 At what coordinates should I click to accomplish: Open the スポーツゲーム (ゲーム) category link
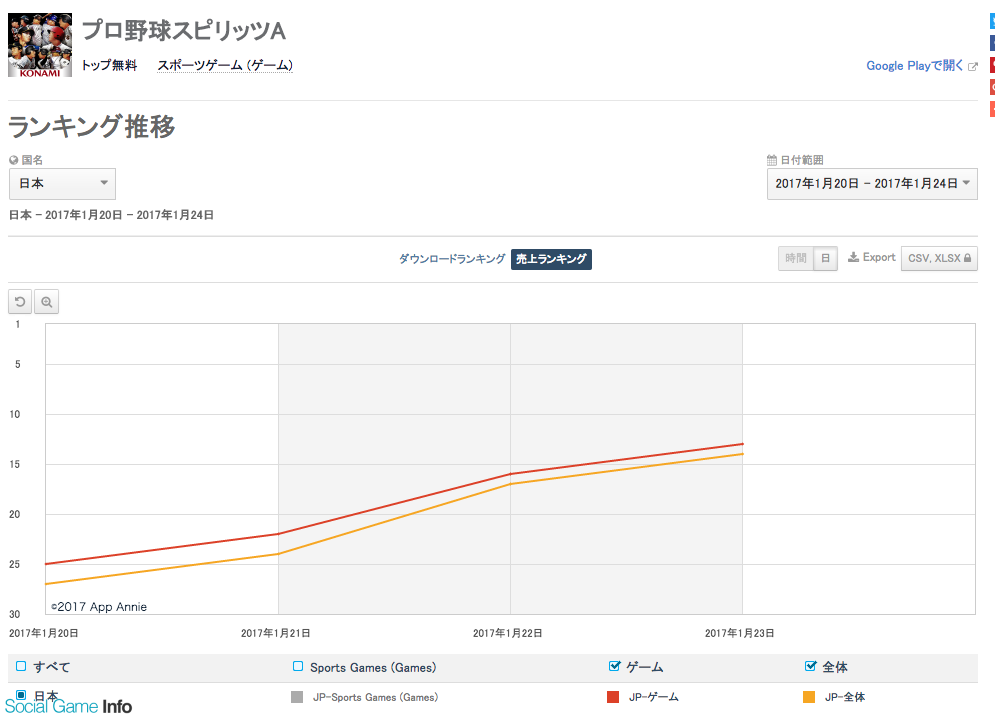(x=225, y=65)
